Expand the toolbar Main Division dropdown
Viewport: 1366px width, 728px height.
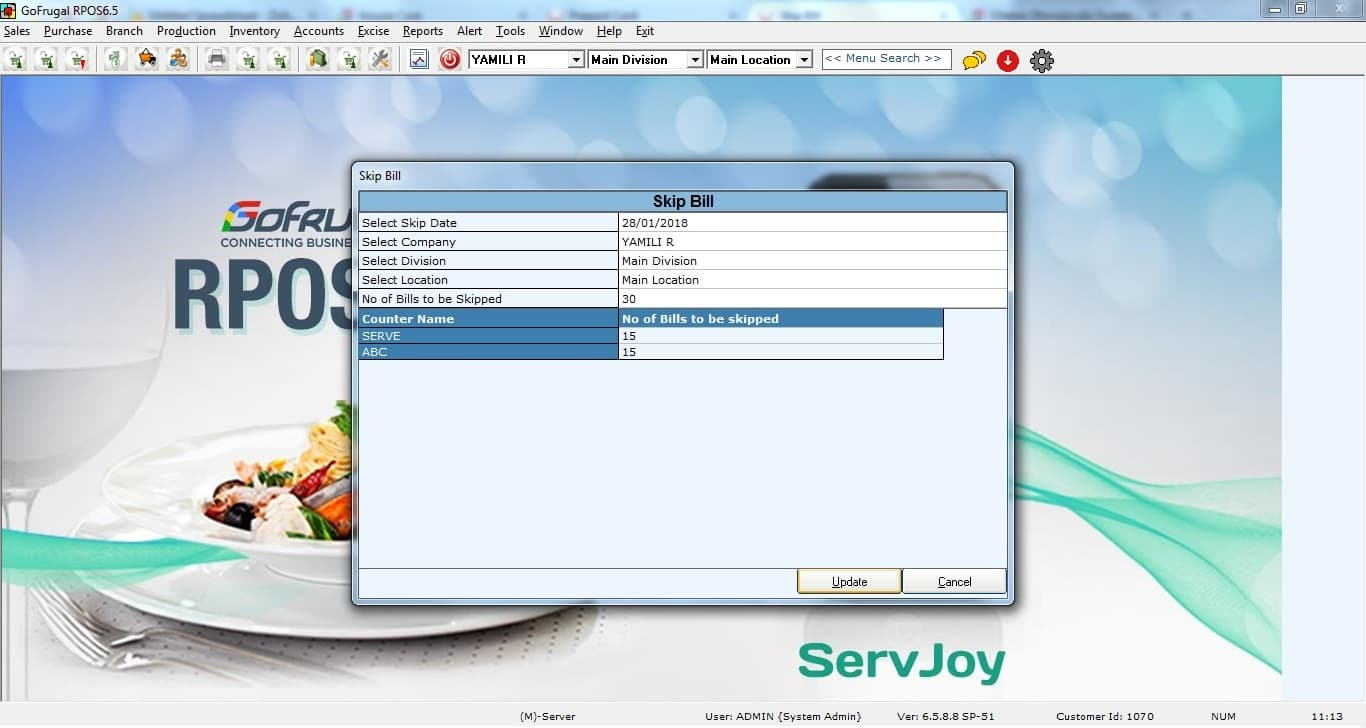pos(695,60)
